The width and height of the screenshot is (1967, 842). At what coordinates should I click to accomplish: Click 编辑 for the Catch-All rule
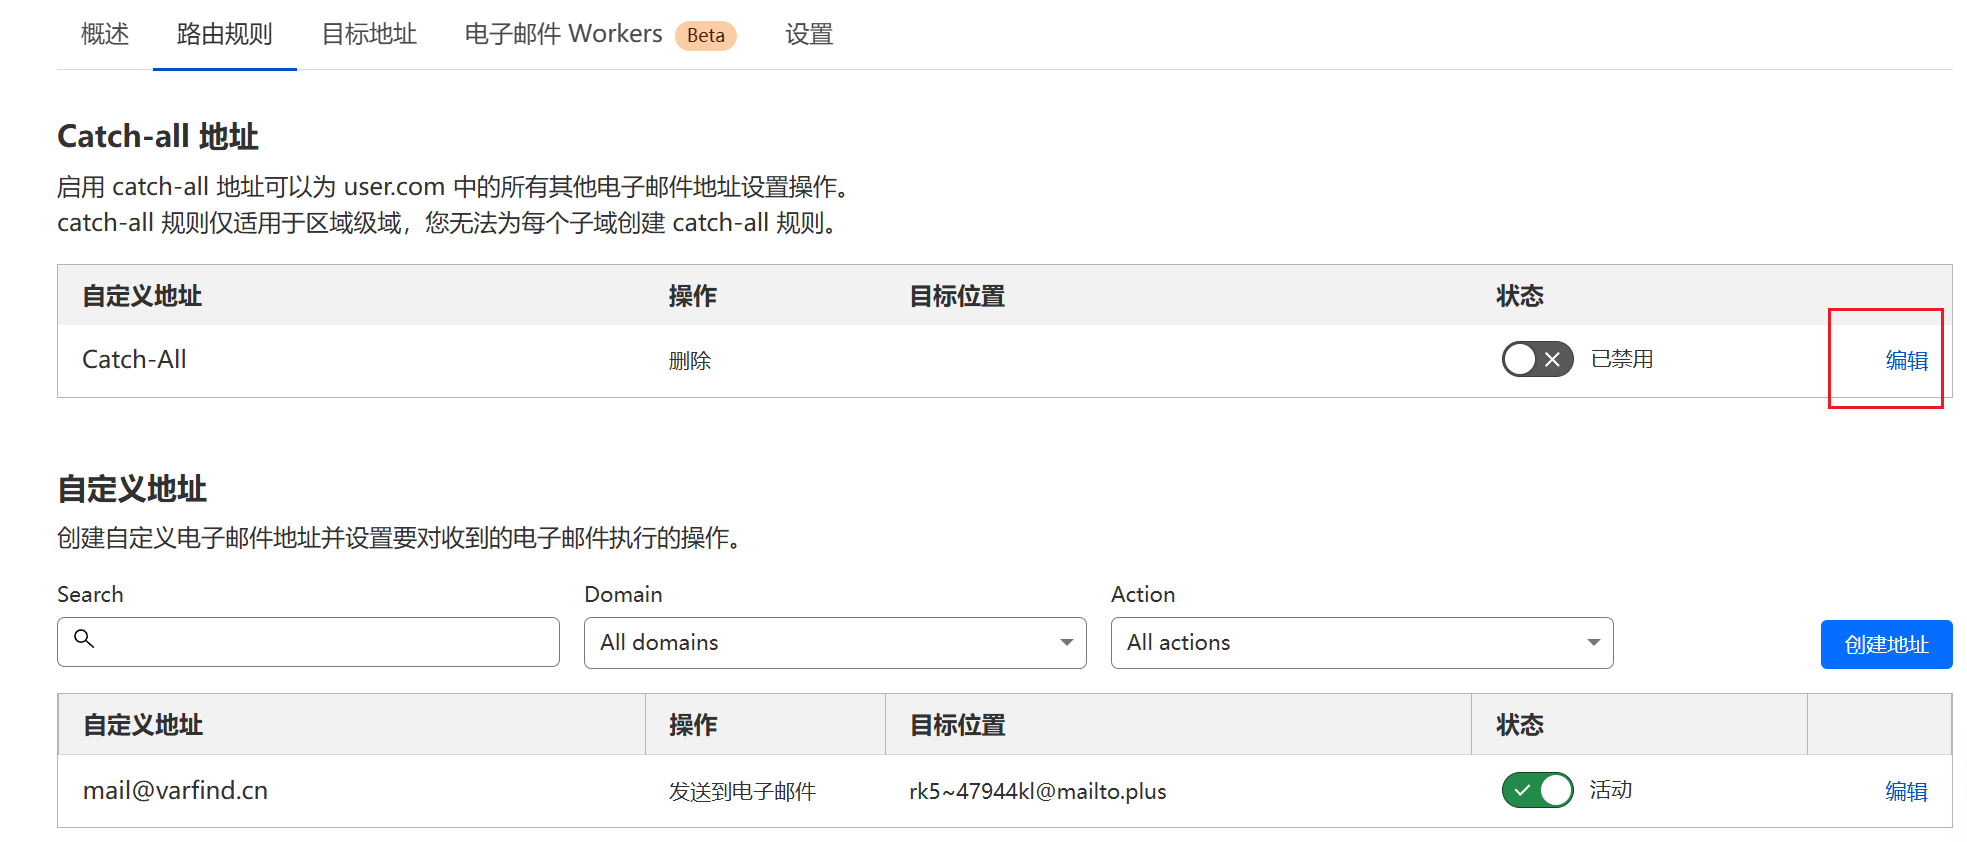point(1906,361)
